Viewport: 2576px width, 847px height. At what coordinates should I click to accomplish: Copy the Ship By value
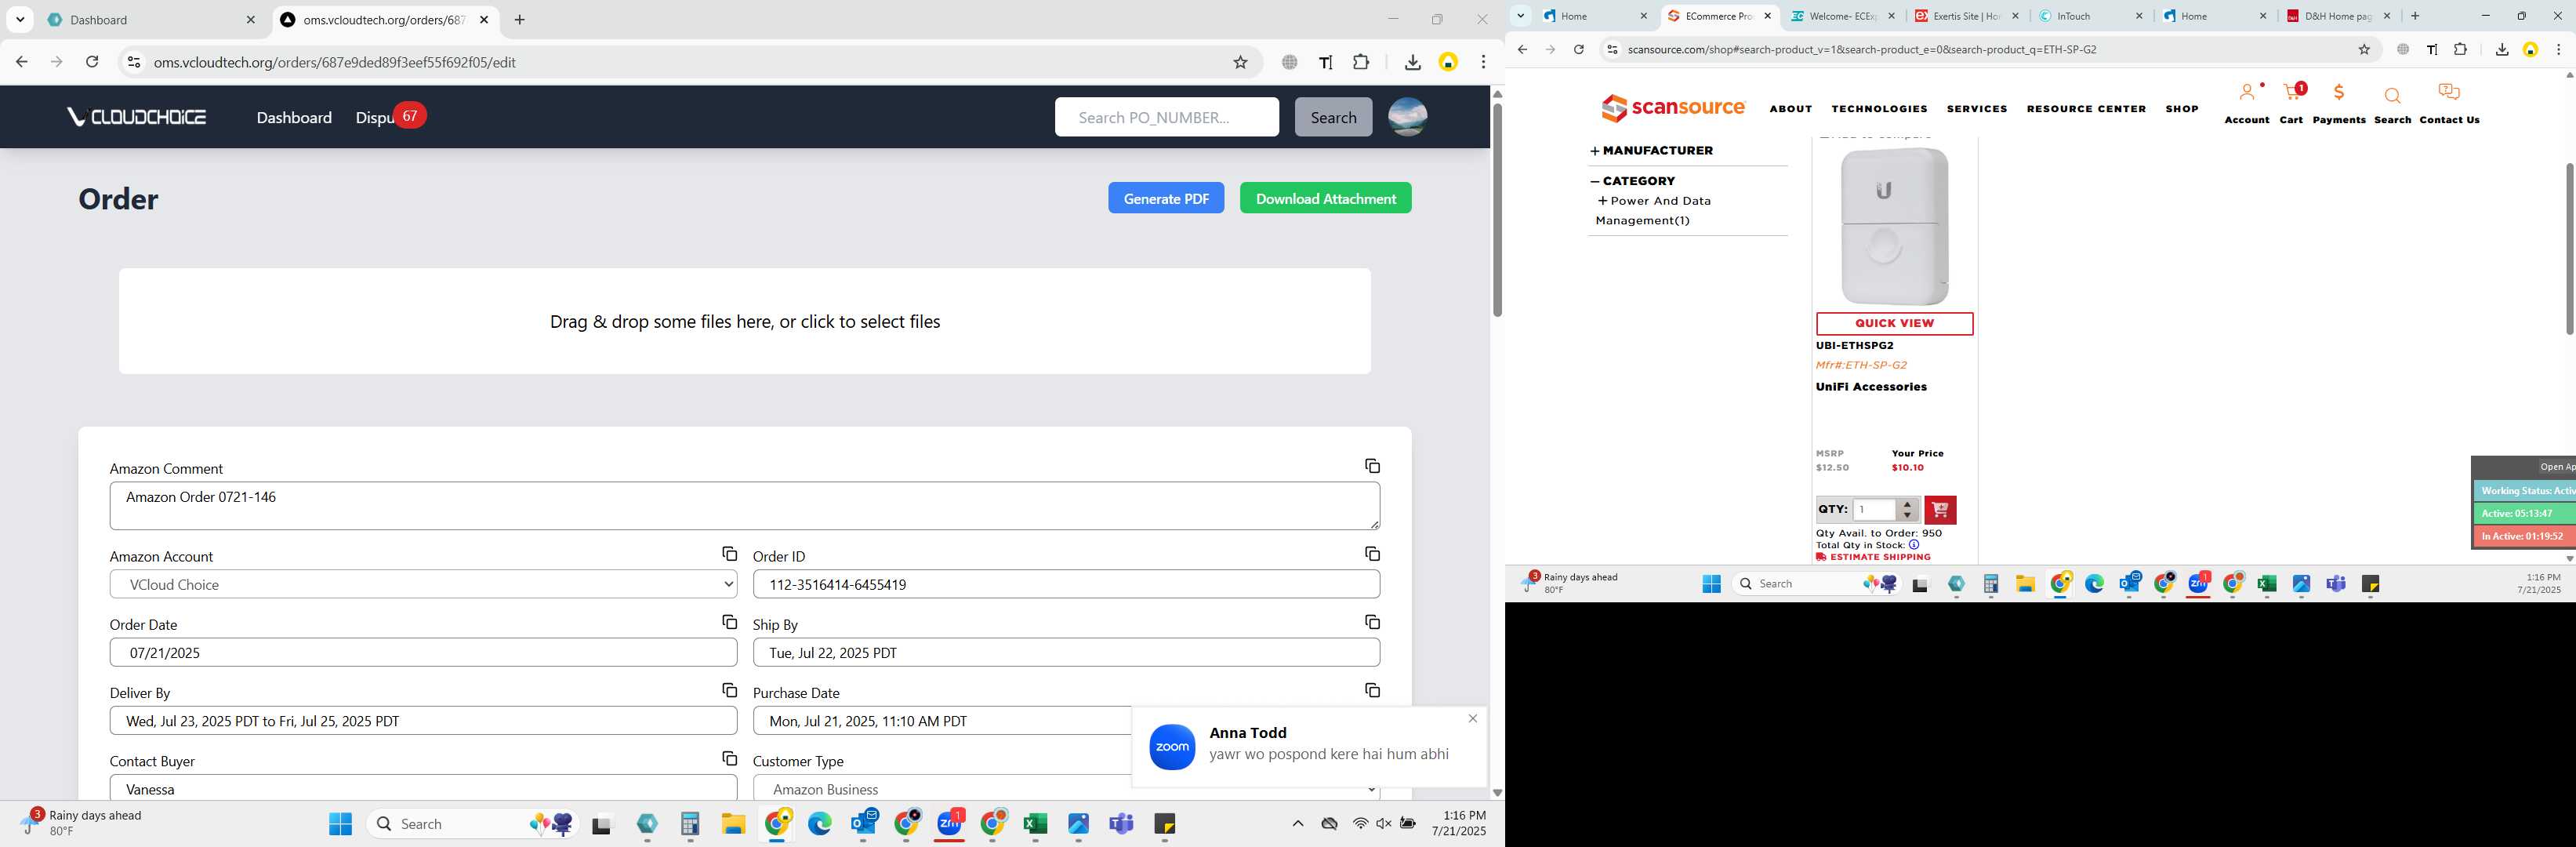(1372, 622)
